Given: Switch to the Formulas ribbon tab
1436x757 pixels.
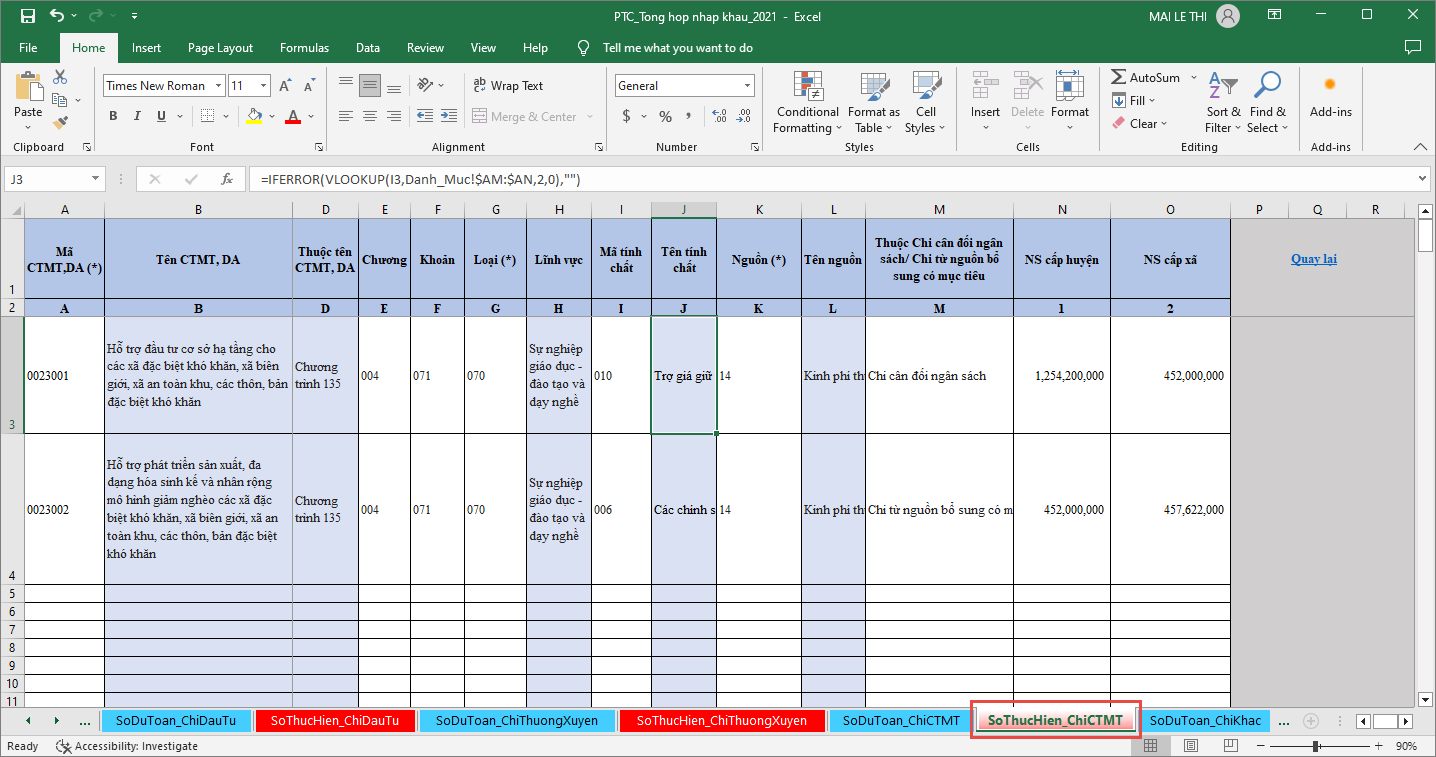Looking at the screenshot, I should [x=304, y=48].
